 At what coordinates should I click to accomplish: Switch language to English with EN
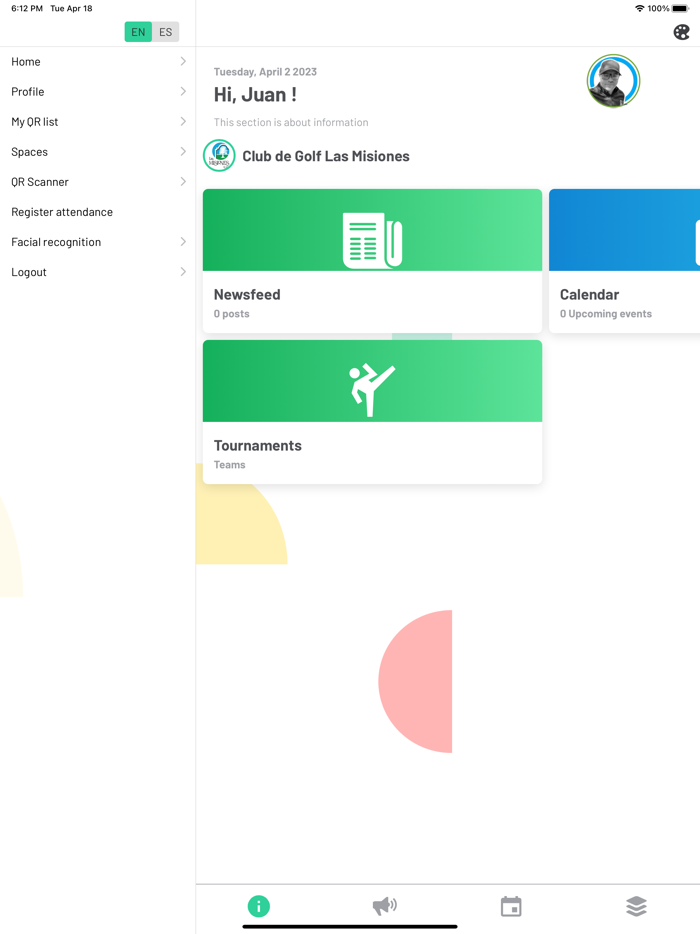tap(138, 32)
